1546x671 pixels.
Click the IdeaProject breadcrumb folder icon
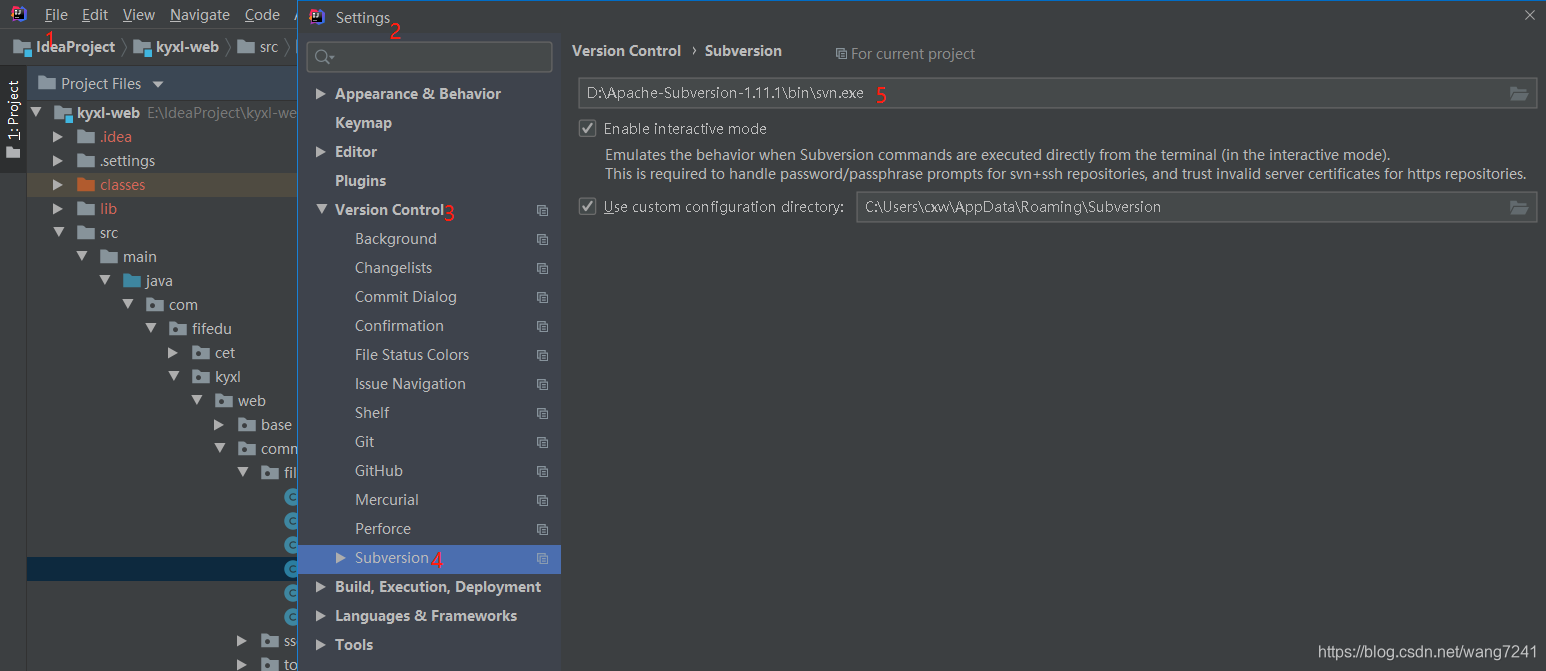pos(22,47)
